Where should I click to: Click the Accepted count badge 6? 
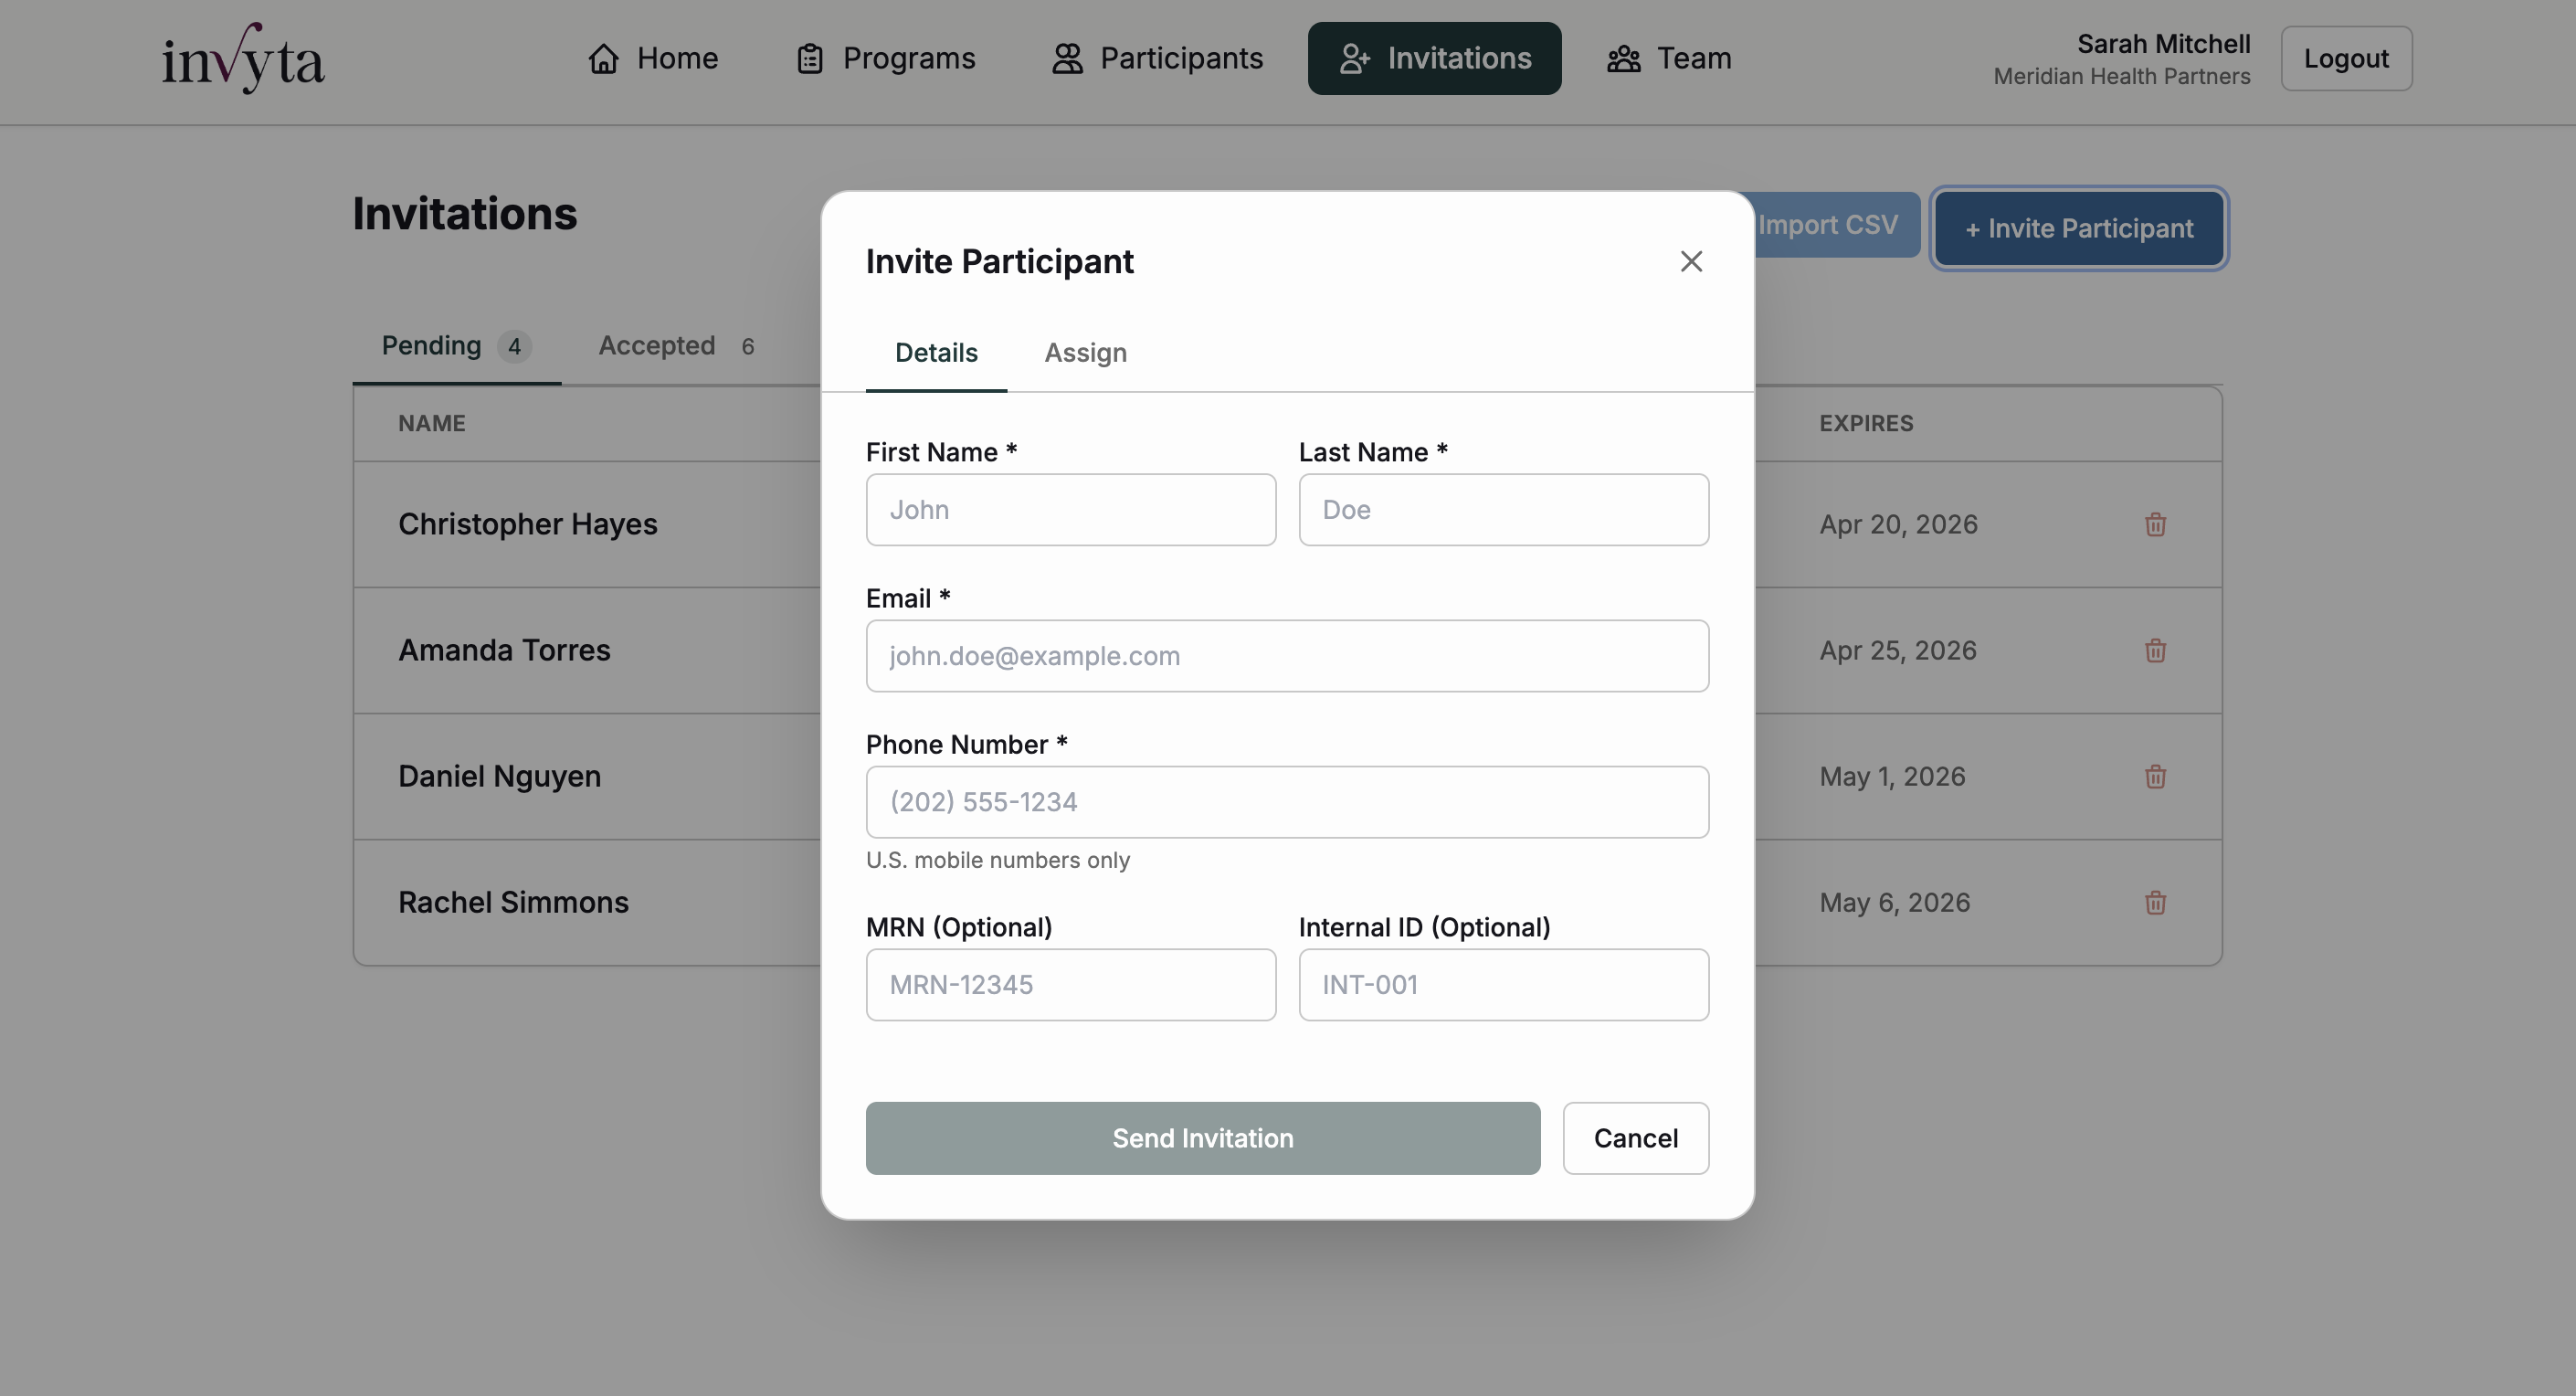click(747, 346)
